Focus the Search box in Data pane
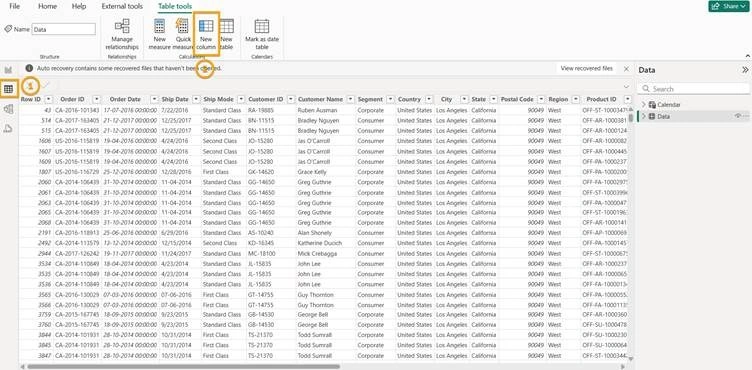 point(693,89)
